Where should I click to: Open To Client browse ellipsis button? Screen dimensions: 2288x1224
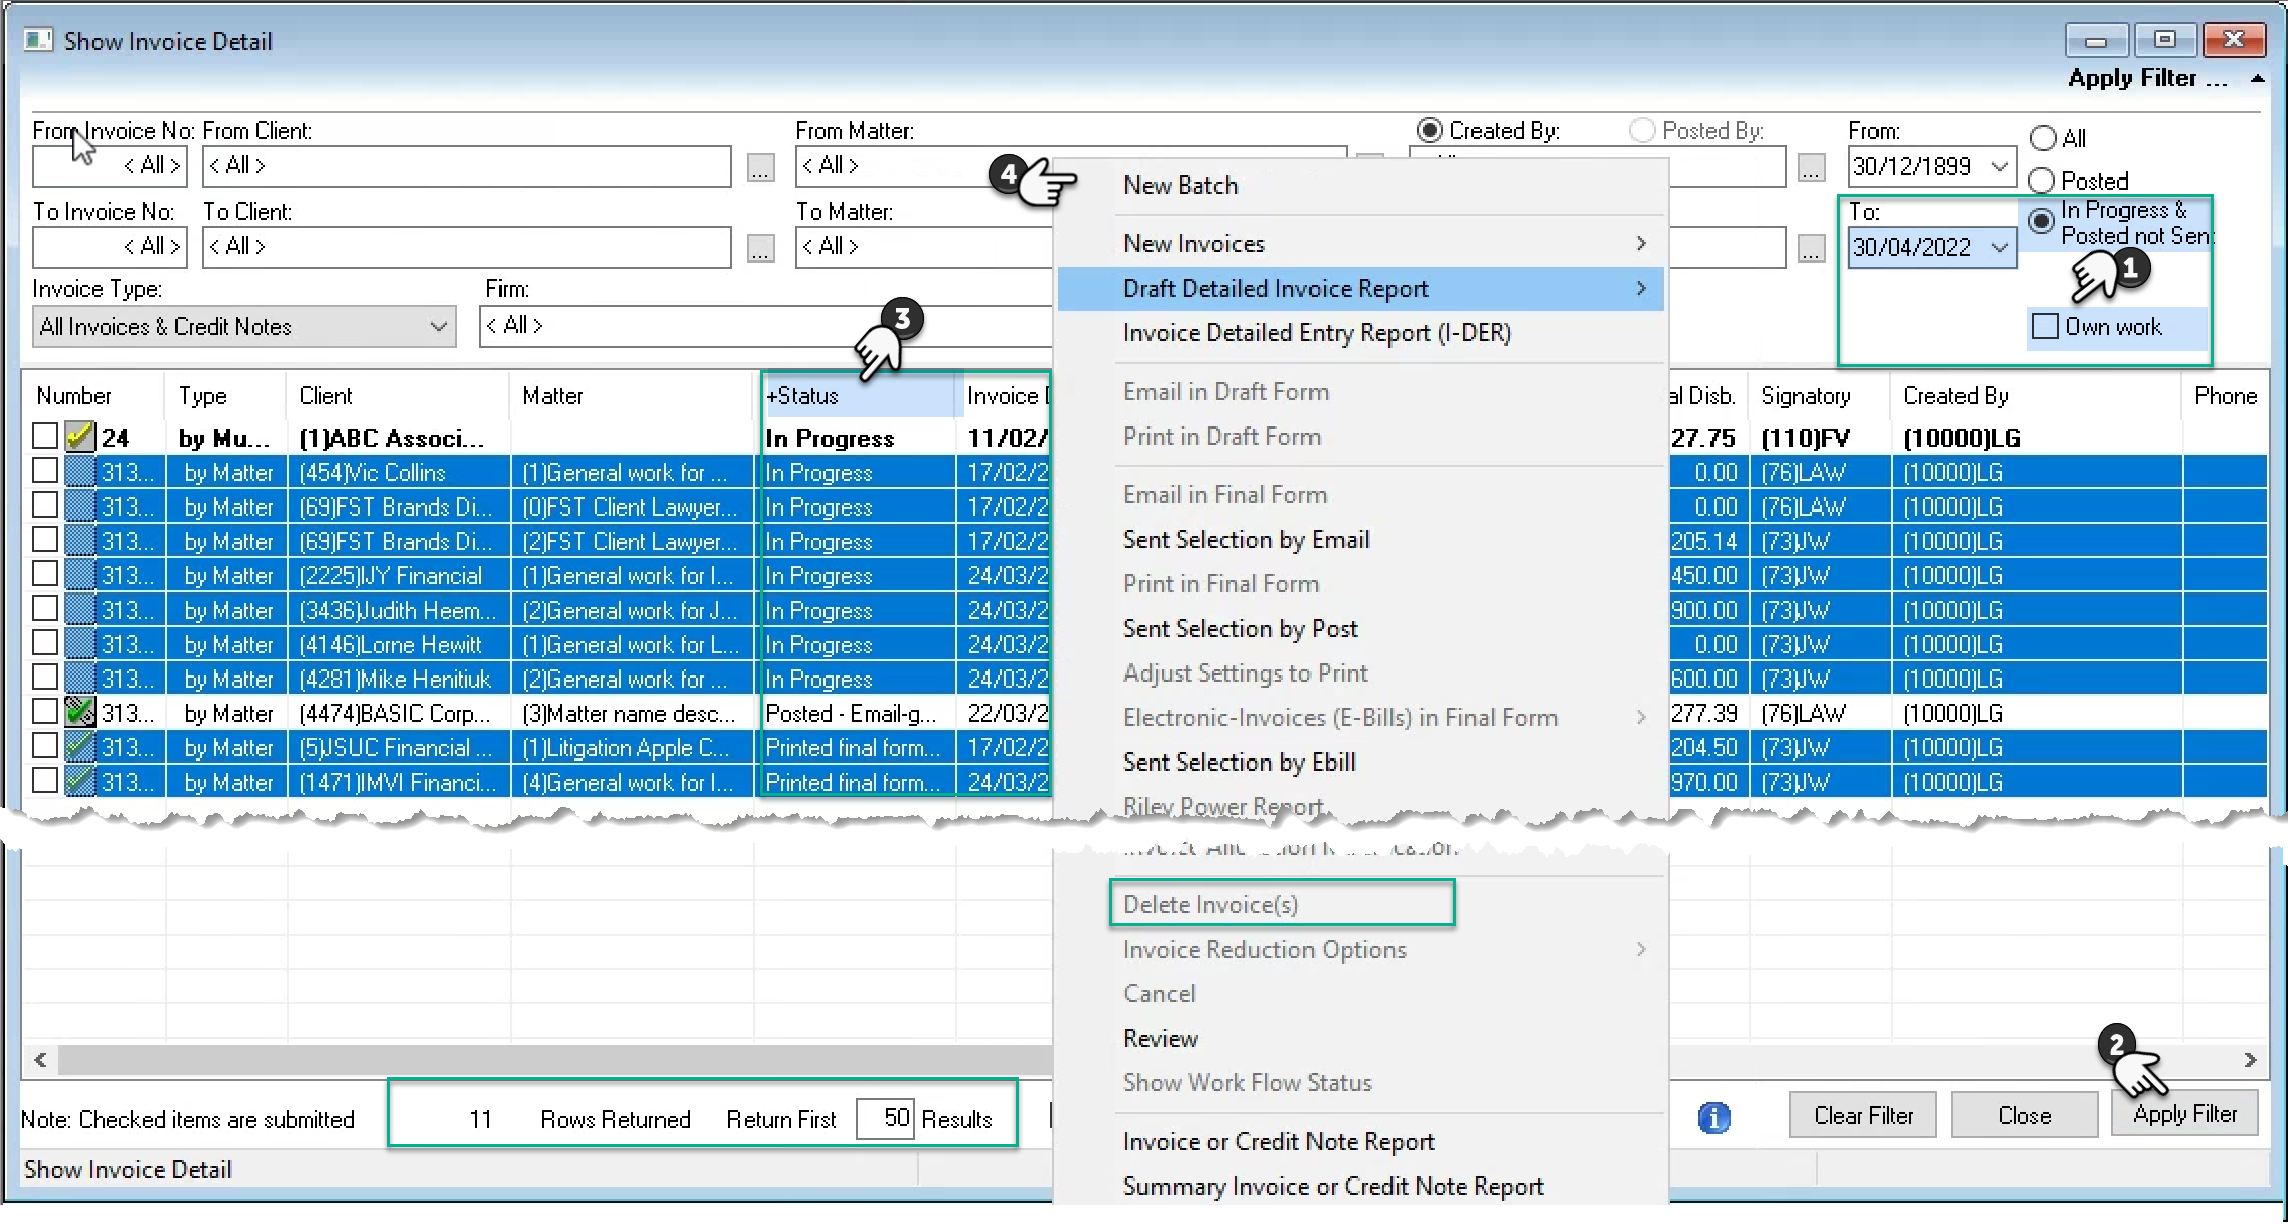click(760, 247)
